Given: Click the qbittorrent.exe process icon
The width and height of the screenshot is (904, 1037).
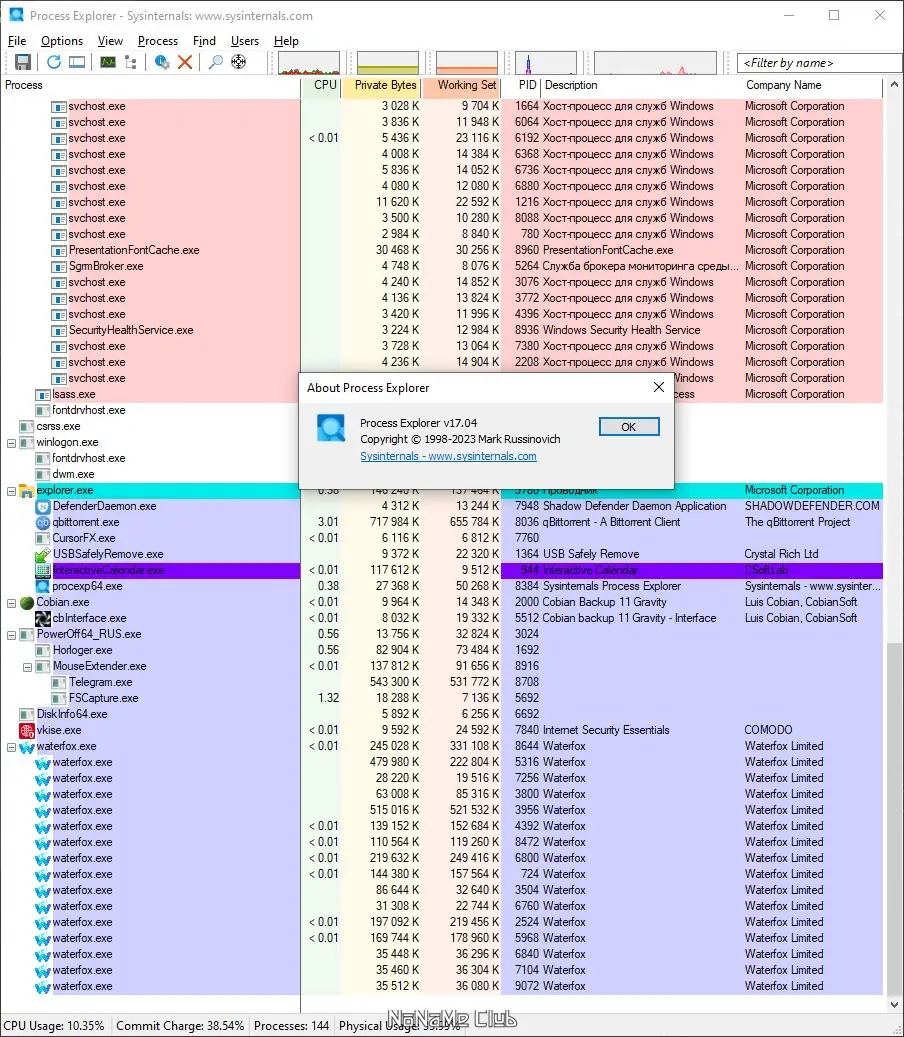Looking at the screenshot, I should 43,522.
